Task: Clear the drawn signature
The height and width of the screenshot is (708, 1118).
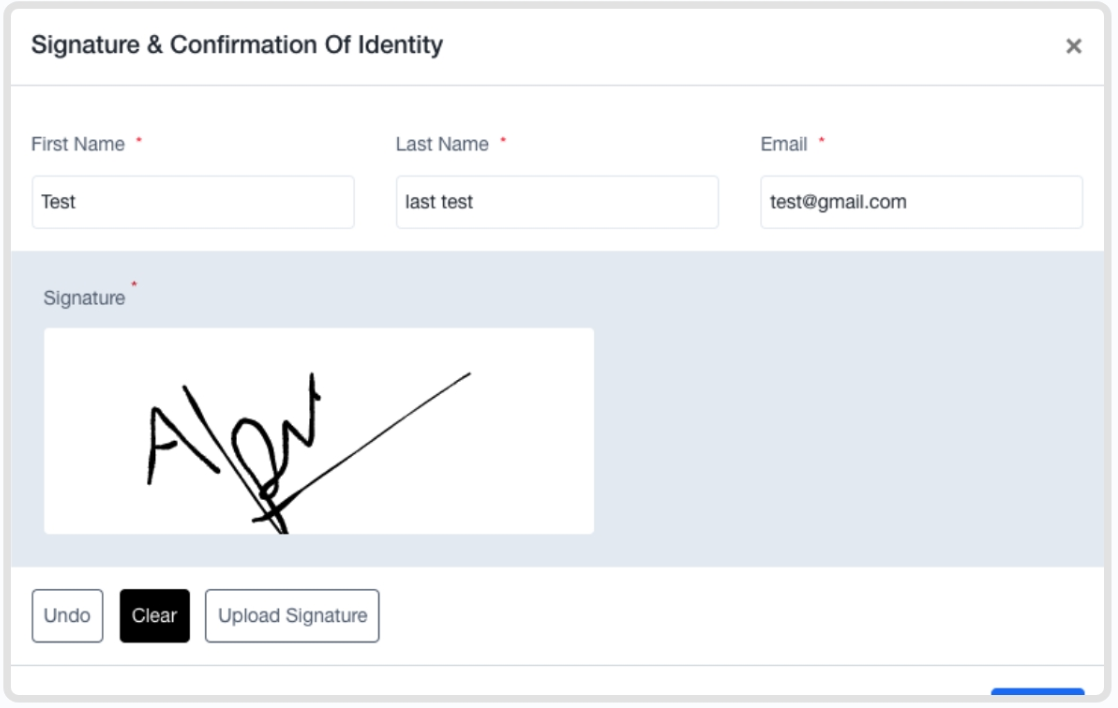Action: (x=155, y=615)
